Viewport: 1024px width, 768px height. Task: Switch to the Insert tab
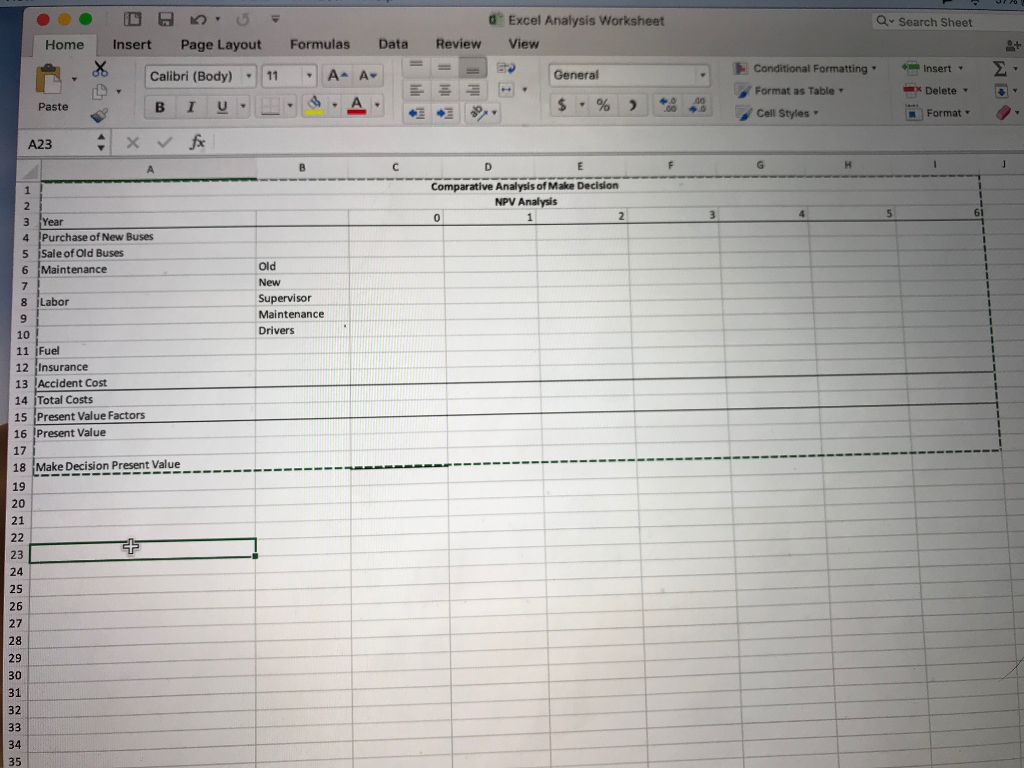pos(132,44)
